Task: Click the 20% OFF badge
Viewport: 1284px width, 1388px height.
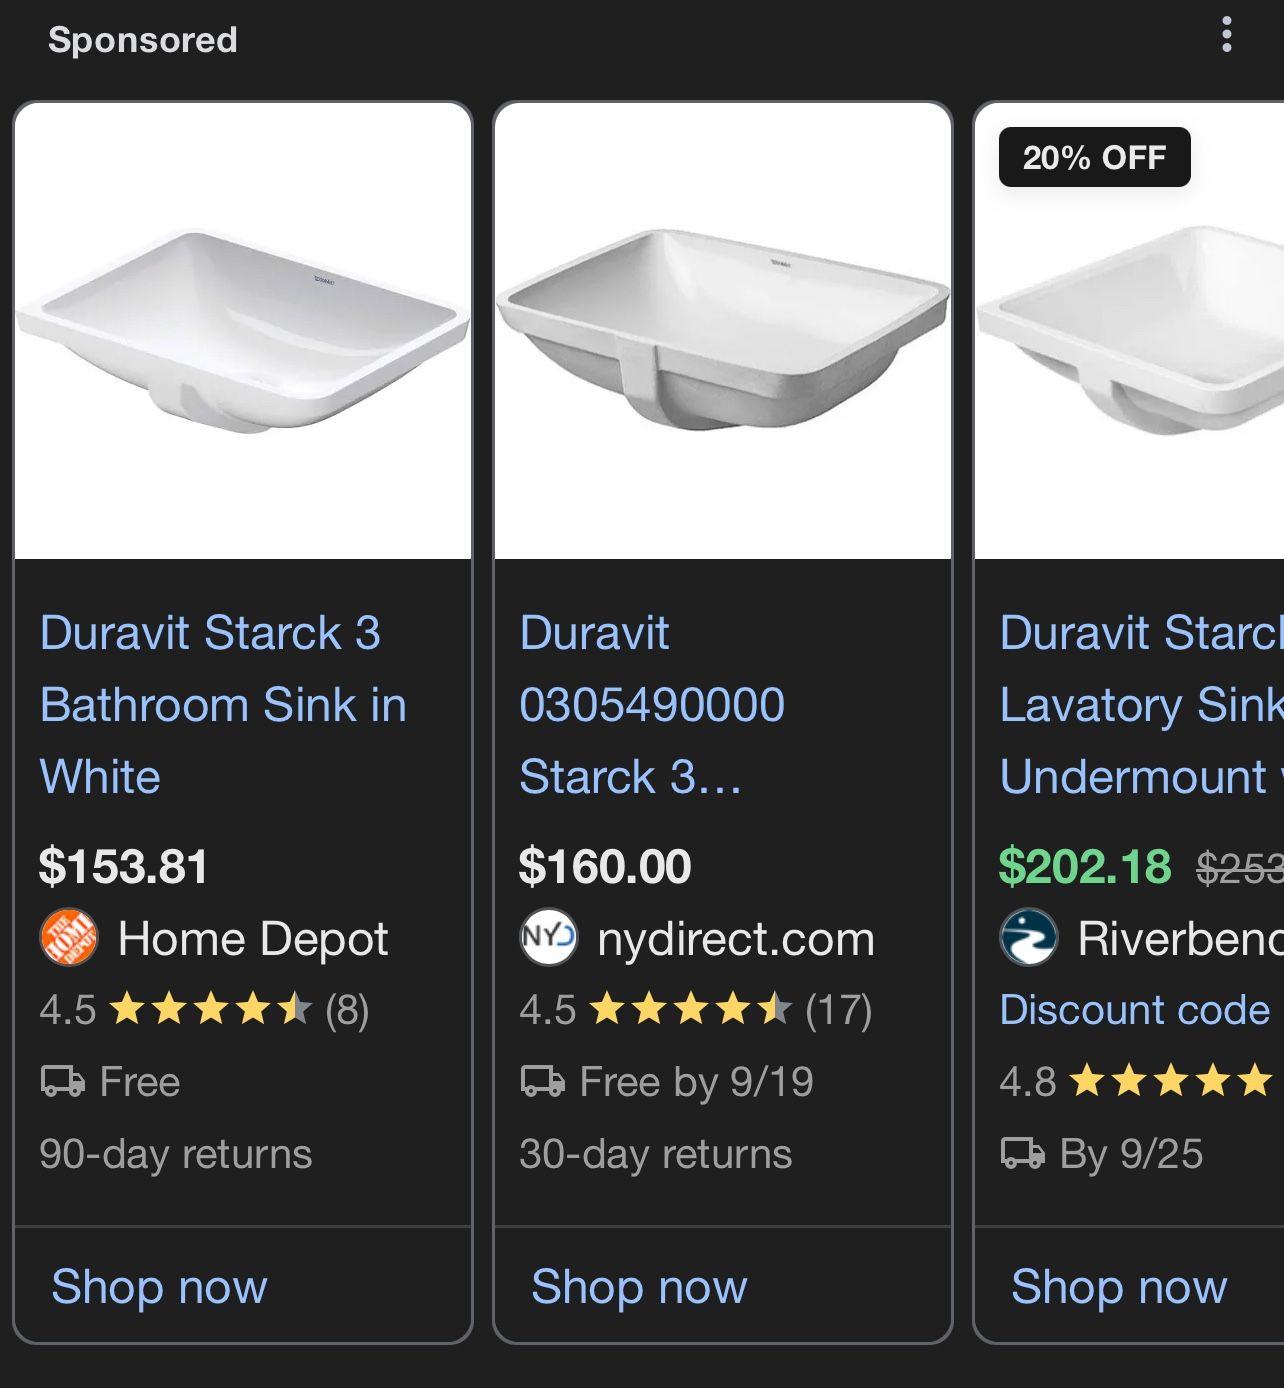Action: coord(1094,157)
